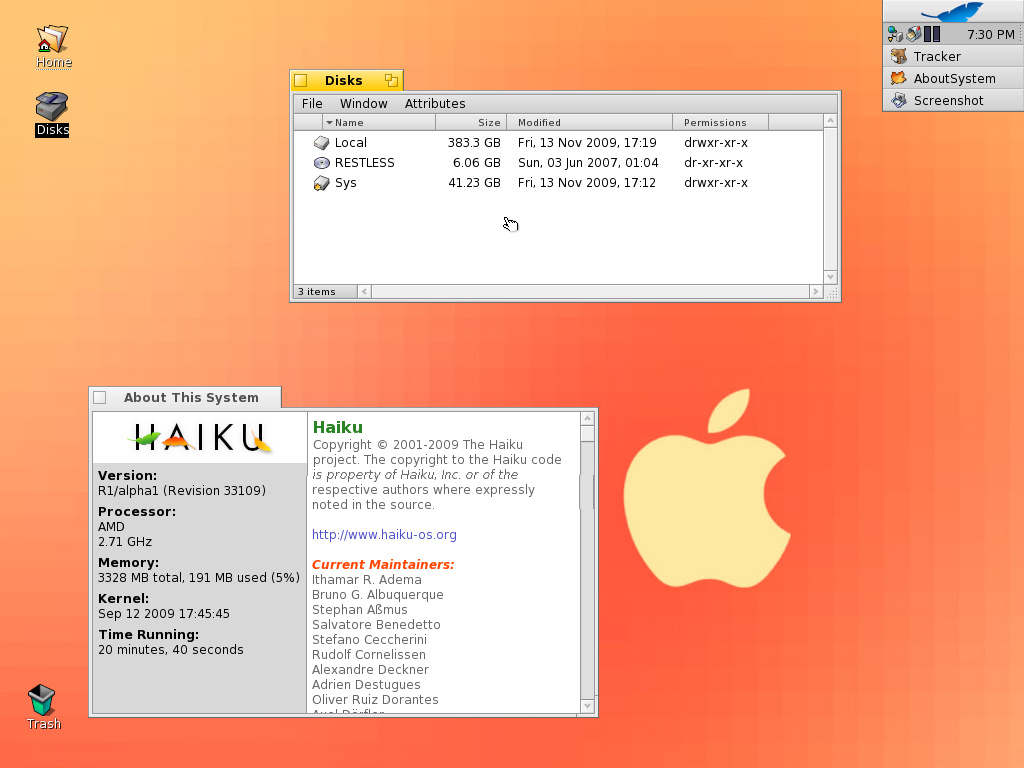Click the "383.3 GB" size cell

pyautogui.click(x=474, y=142)
